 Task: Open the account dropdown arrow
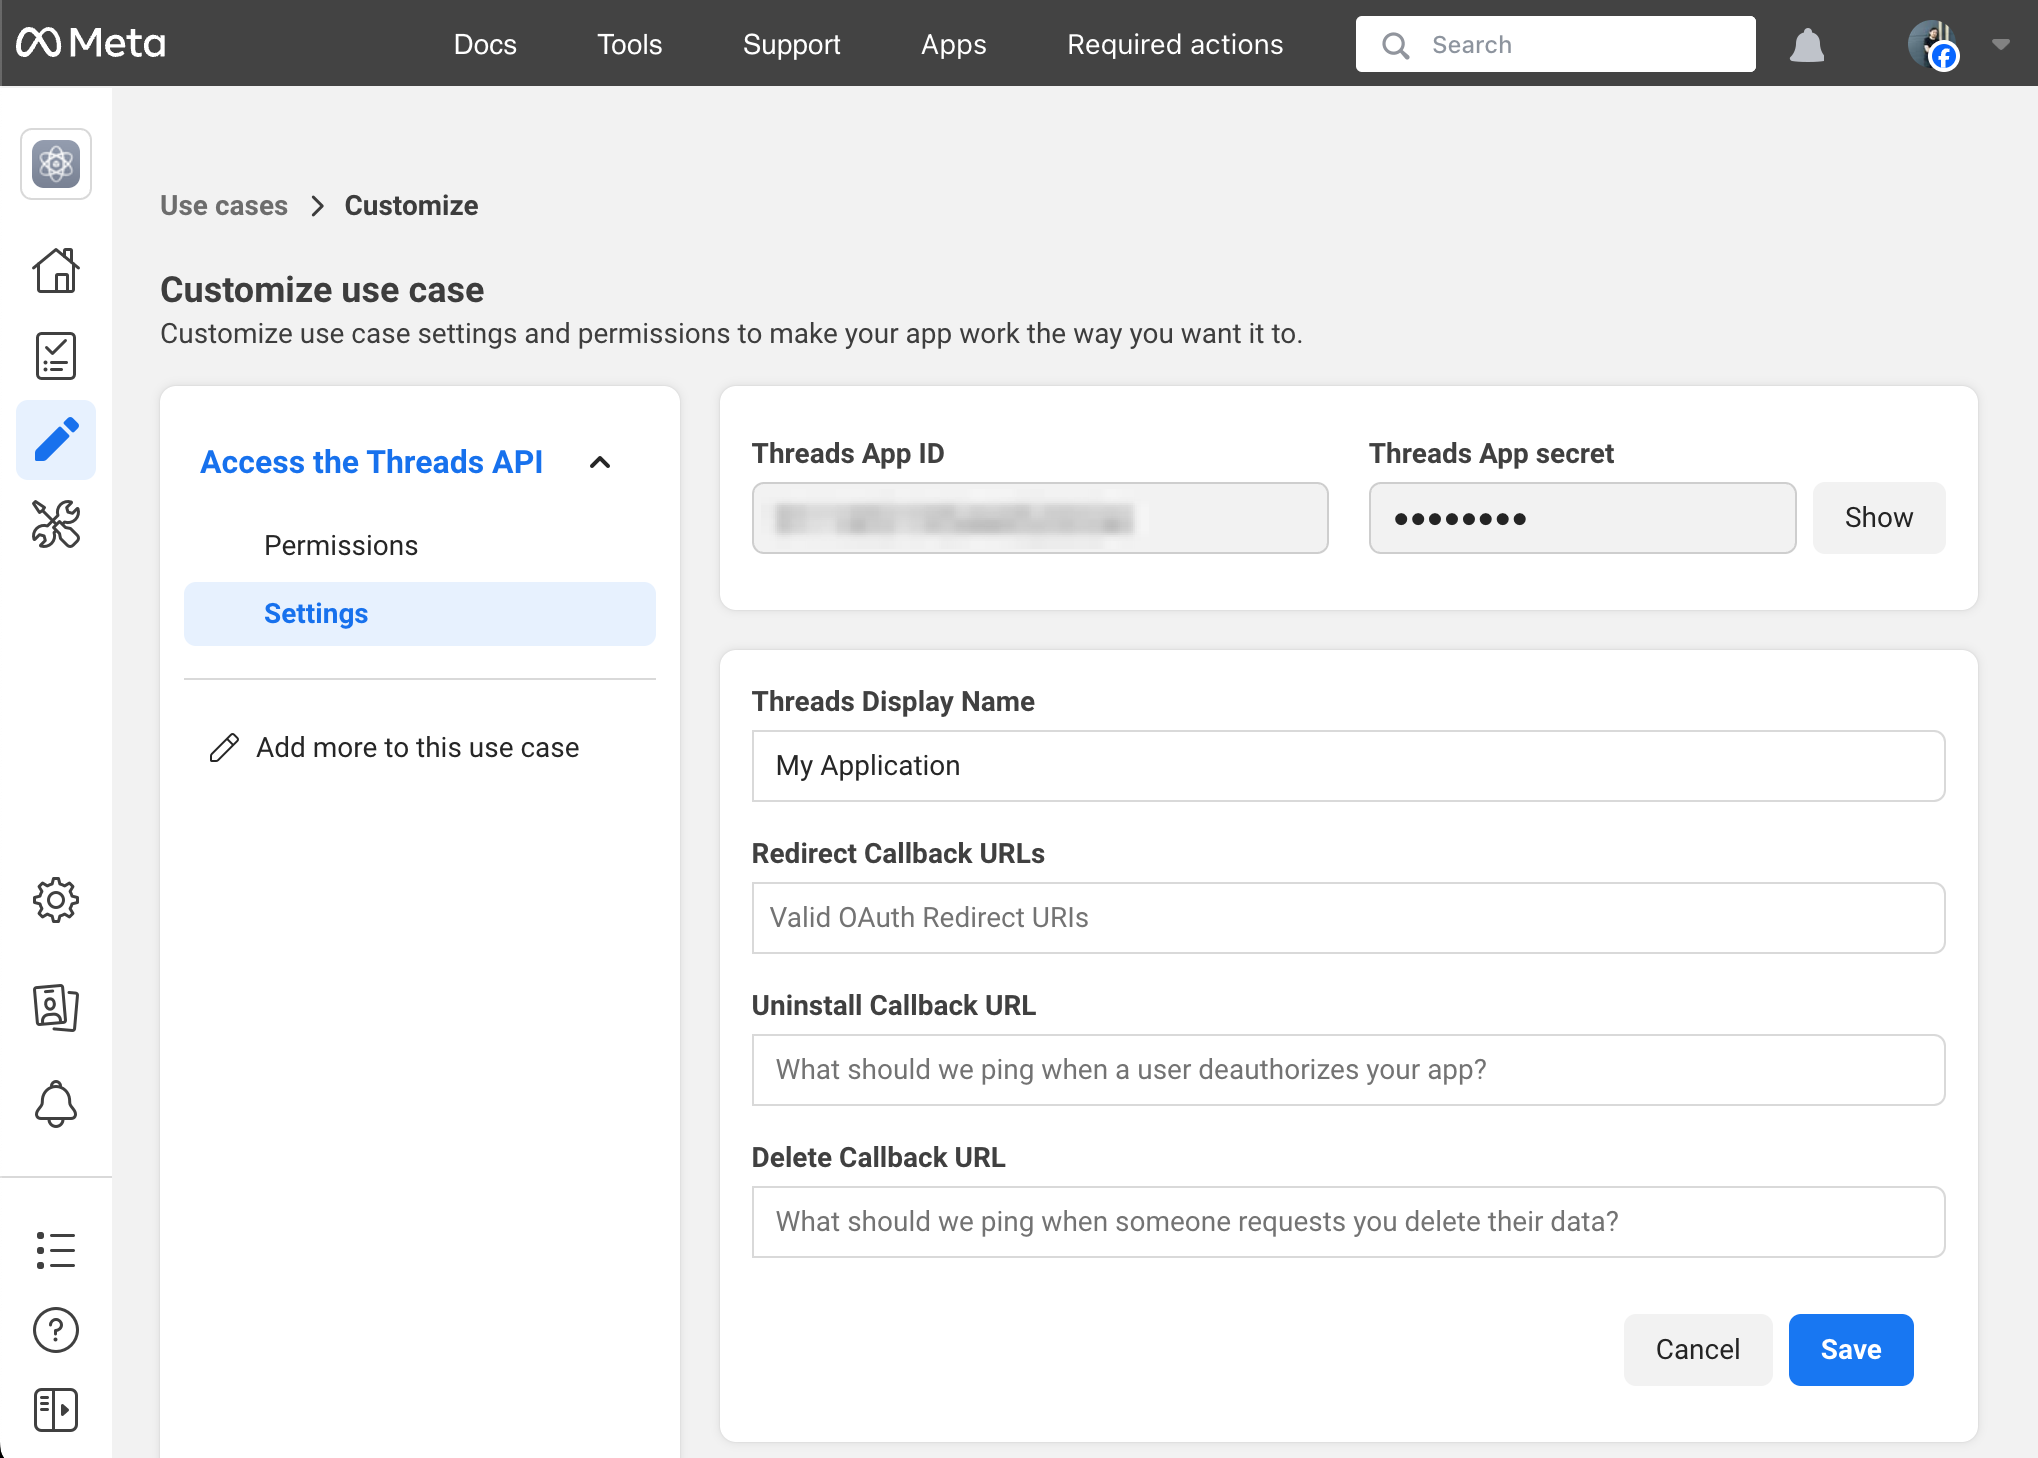[2001, 44]
